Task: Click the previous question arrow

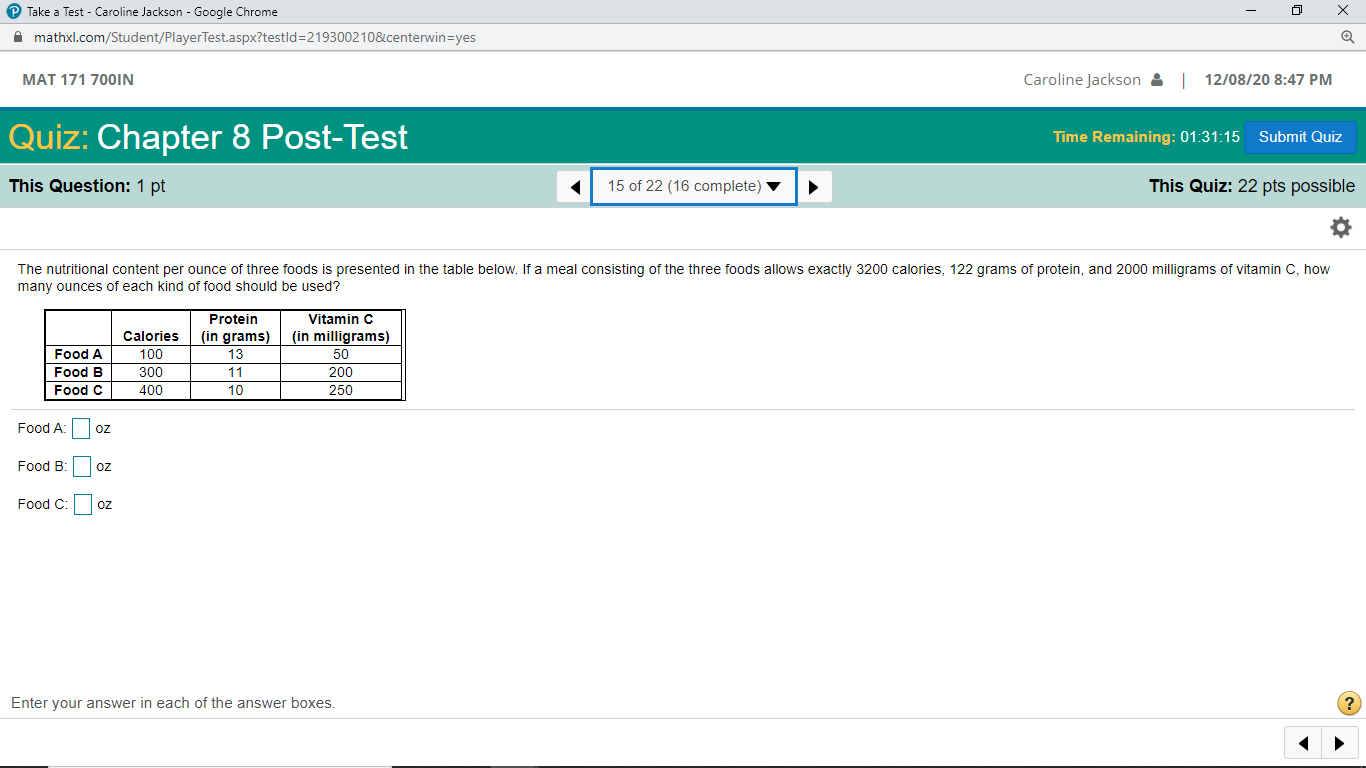Action: (x=573, y=186)
